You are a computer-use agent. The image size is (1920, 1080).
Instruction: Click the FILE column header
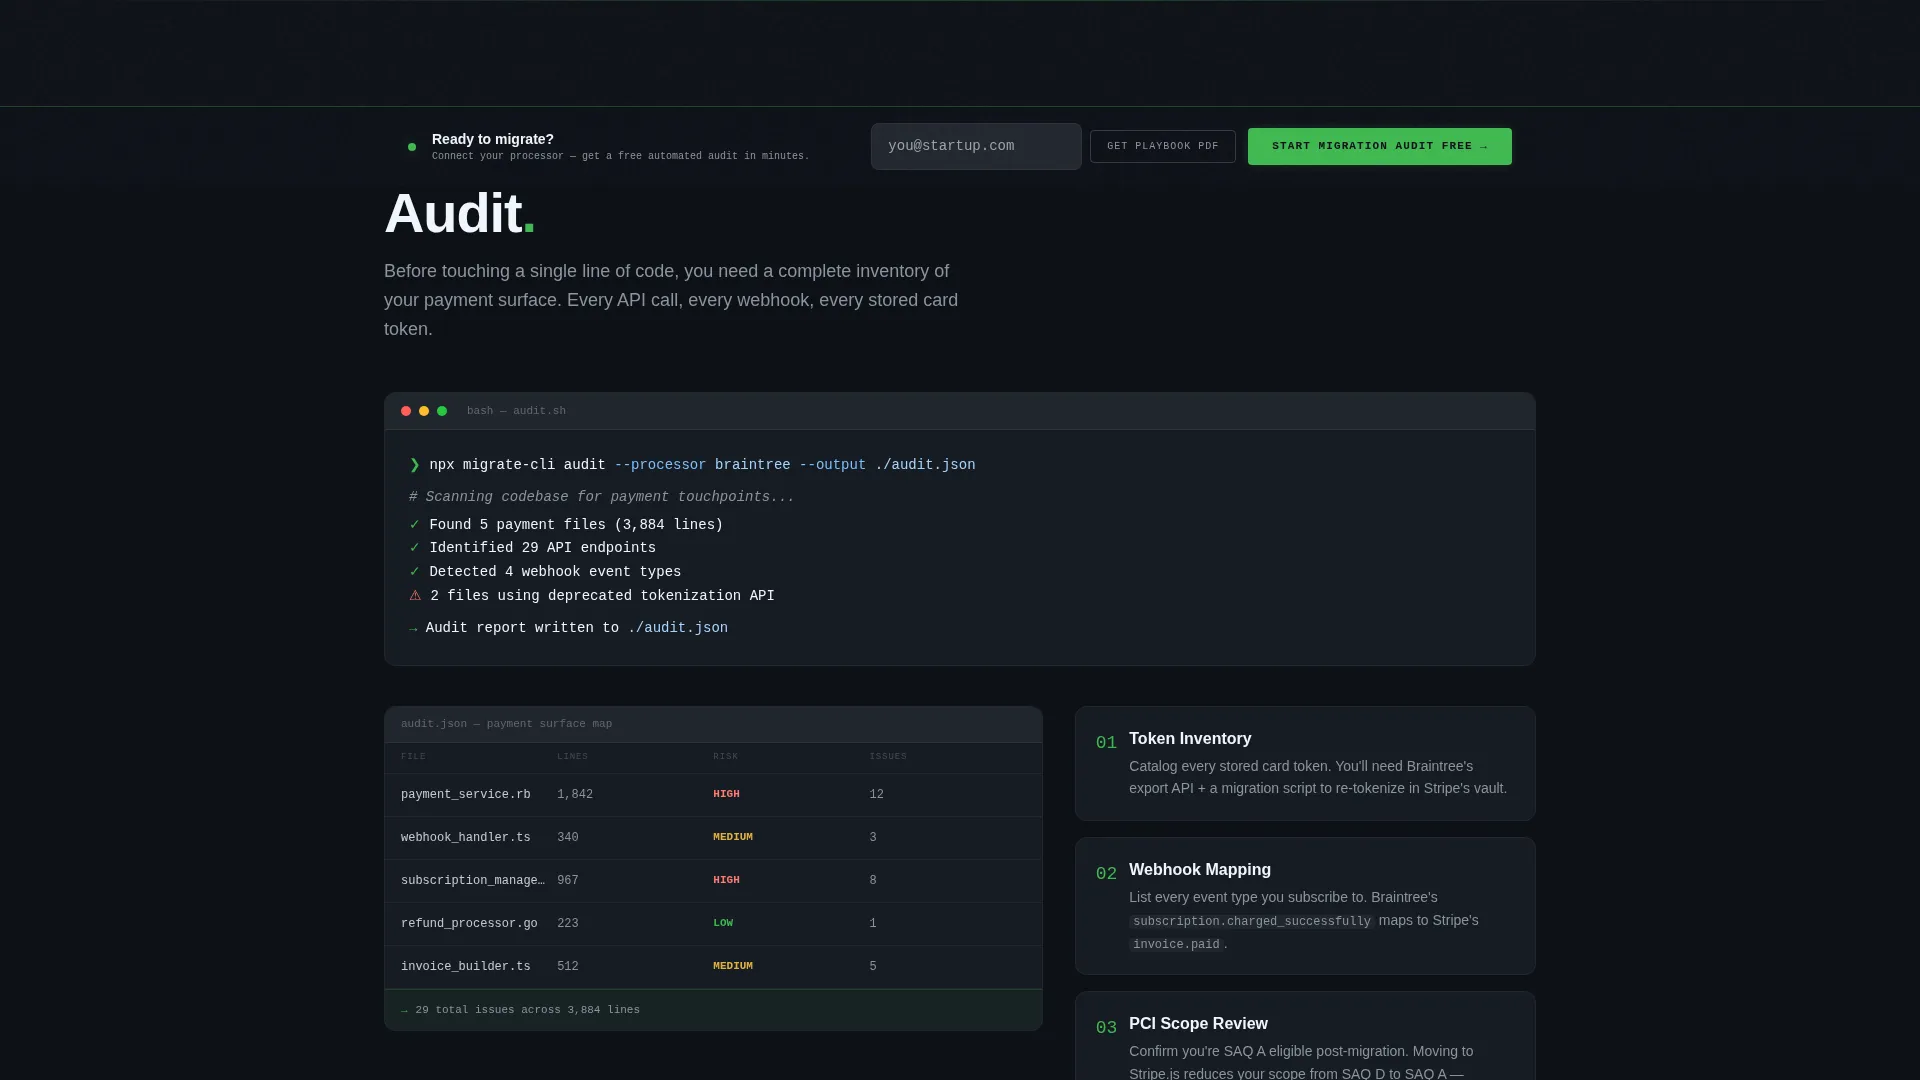413,757
